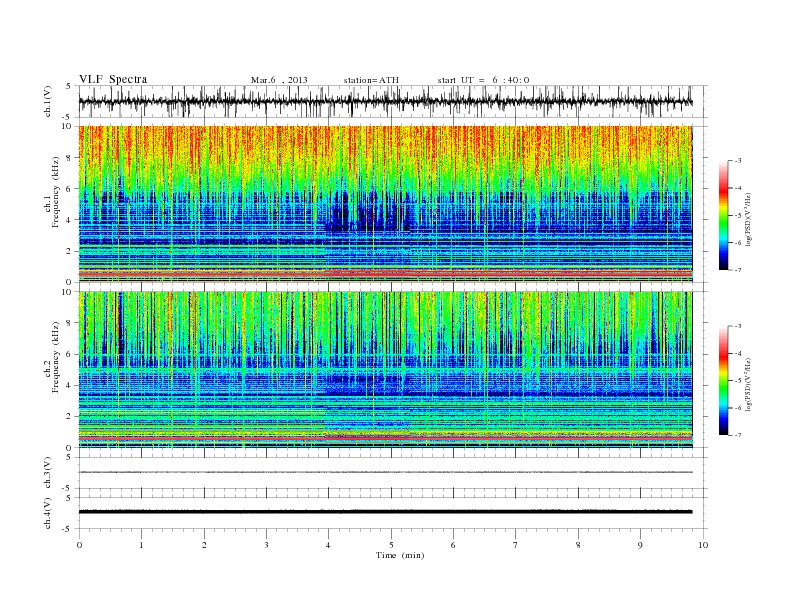The image size is (792, 612).
Task: Select the "start UT = 6 :40: 0" text
Action: click(x=483, y=80)
